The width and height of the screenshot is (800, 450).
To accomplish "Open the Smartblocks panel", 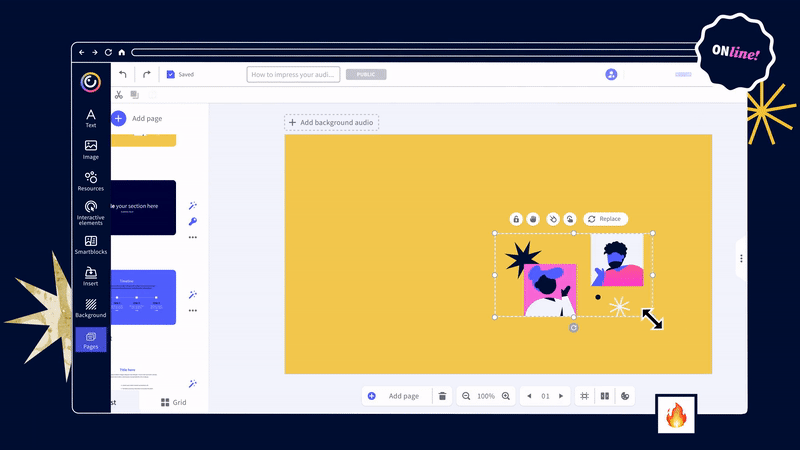I will tap(91, 245).
